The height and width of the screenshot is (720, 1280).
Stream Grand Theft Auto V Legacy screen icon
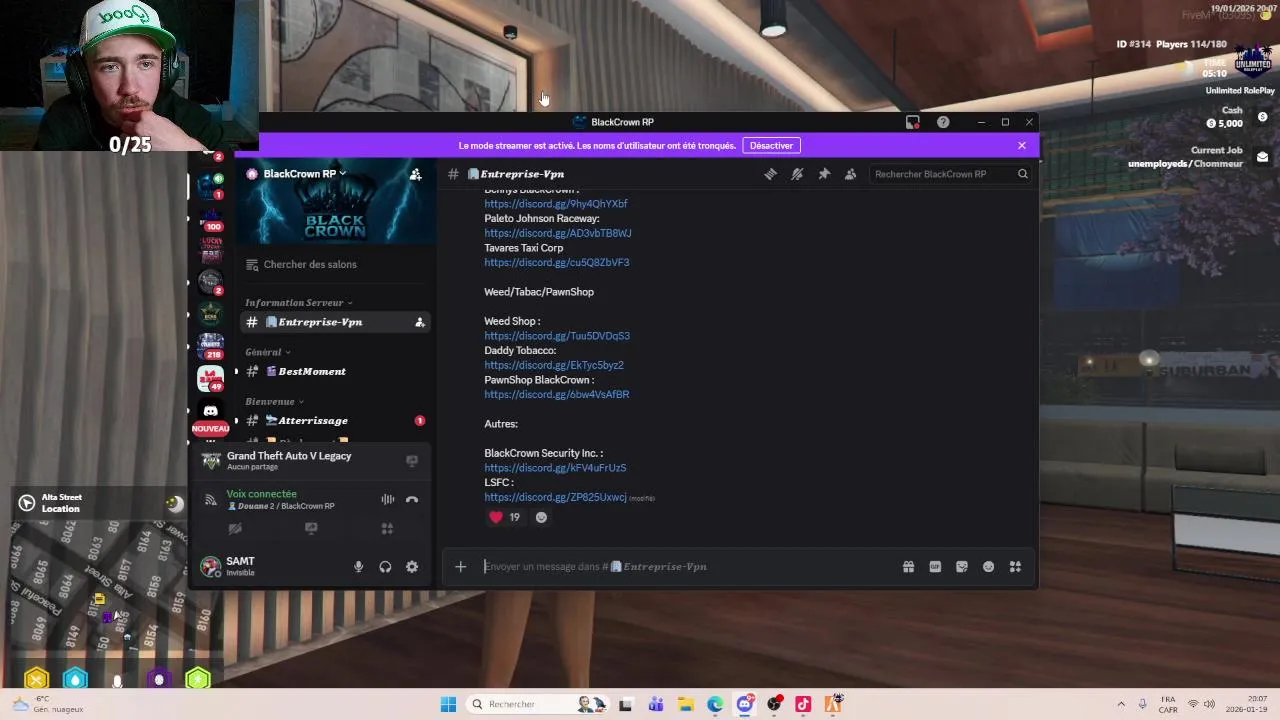coord(412,461)
